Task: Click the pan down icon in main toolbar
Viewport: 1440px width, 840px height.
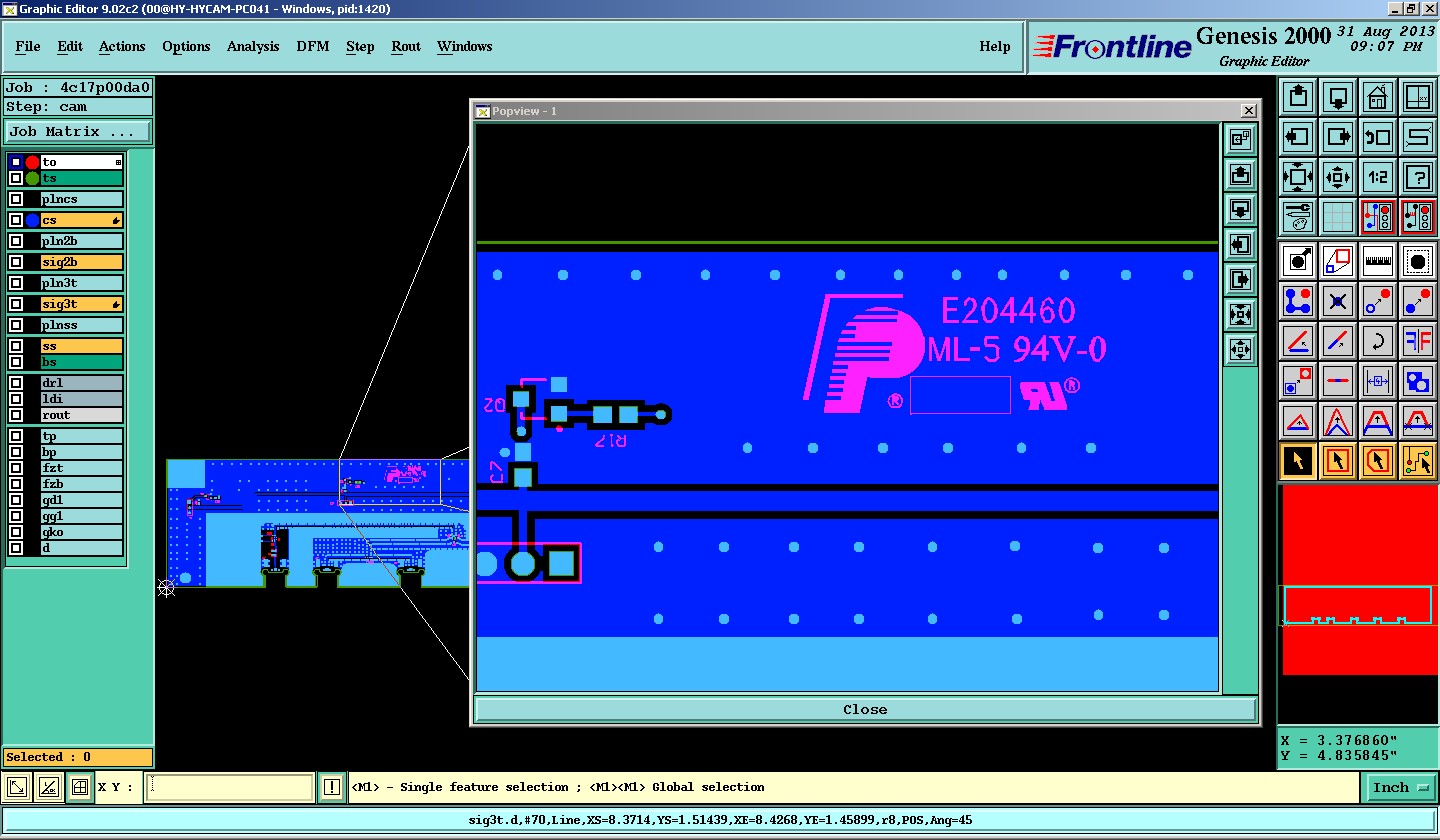Action: [1338, 98]
